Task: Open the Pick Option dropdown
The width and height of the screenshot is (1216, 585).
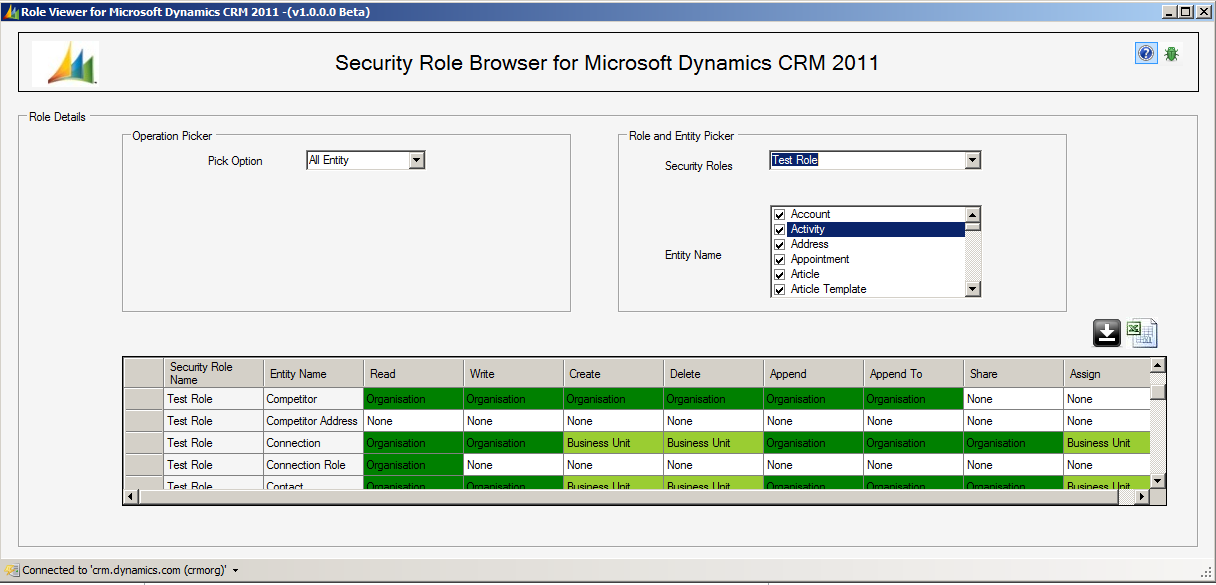Action: tap(417, 160)
